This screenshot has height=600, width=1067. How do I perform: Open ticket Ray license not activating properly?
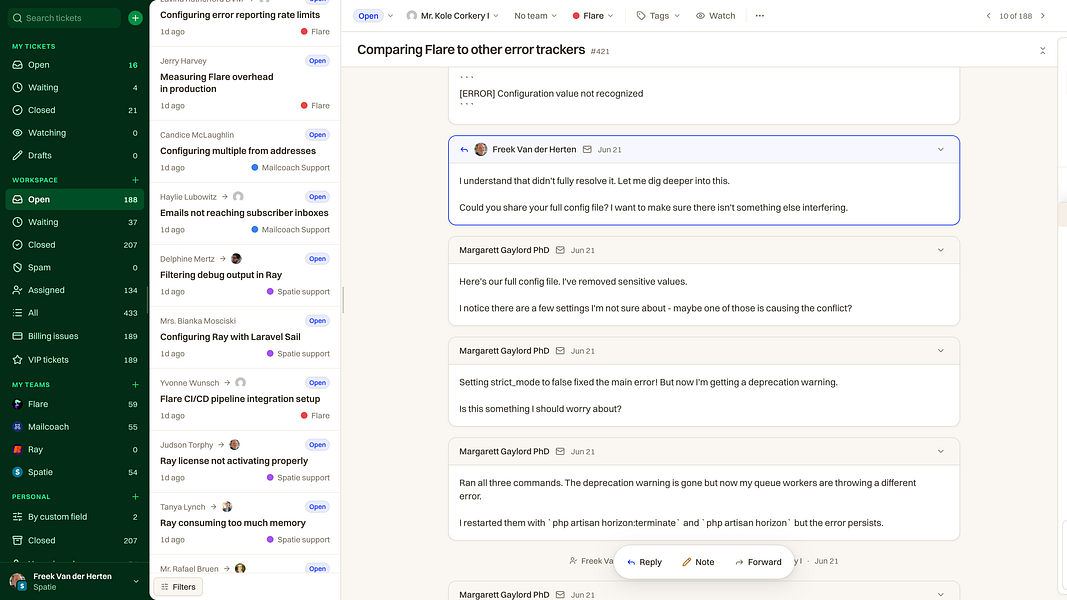245,461
